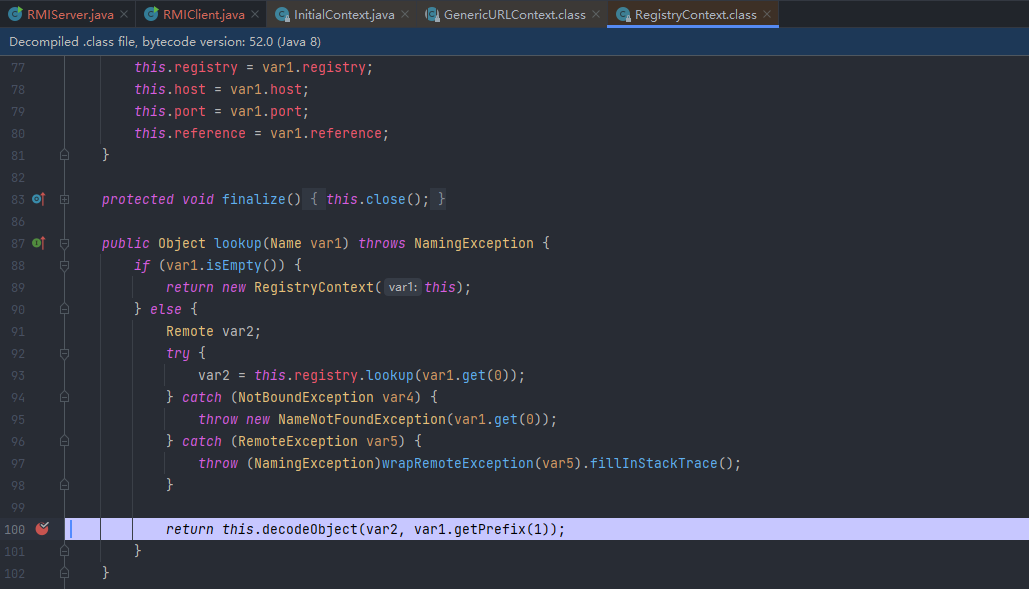Click the RMIClient.java file type icon

pos(151,14)
